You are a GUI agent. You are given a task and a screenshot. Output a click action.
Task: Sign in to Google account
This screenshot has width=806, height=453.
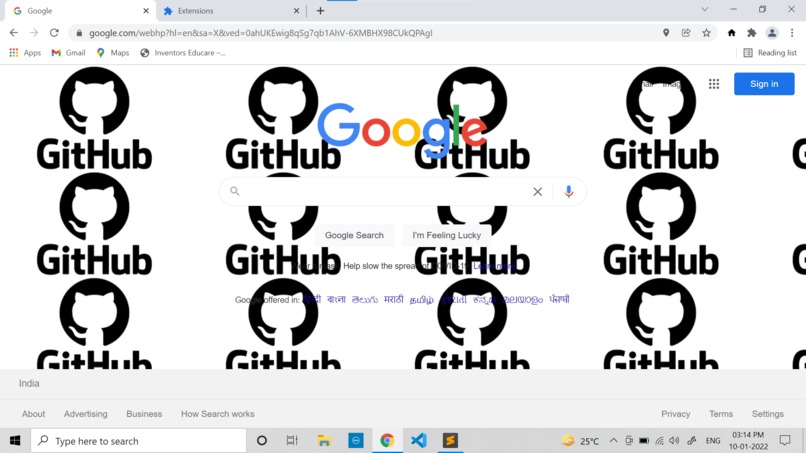click(x=764, y=84)
